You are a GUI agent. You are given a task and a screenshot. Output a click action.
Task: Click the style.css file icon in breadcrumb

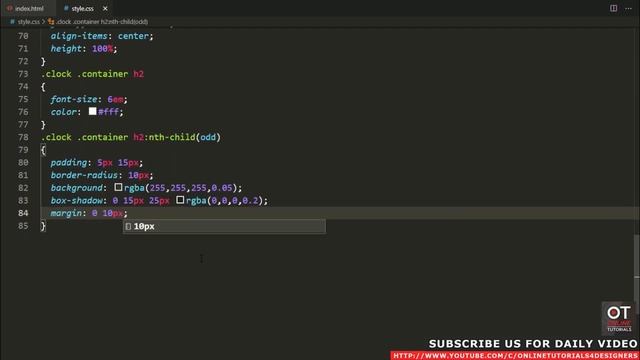click(x=12, y=22)
